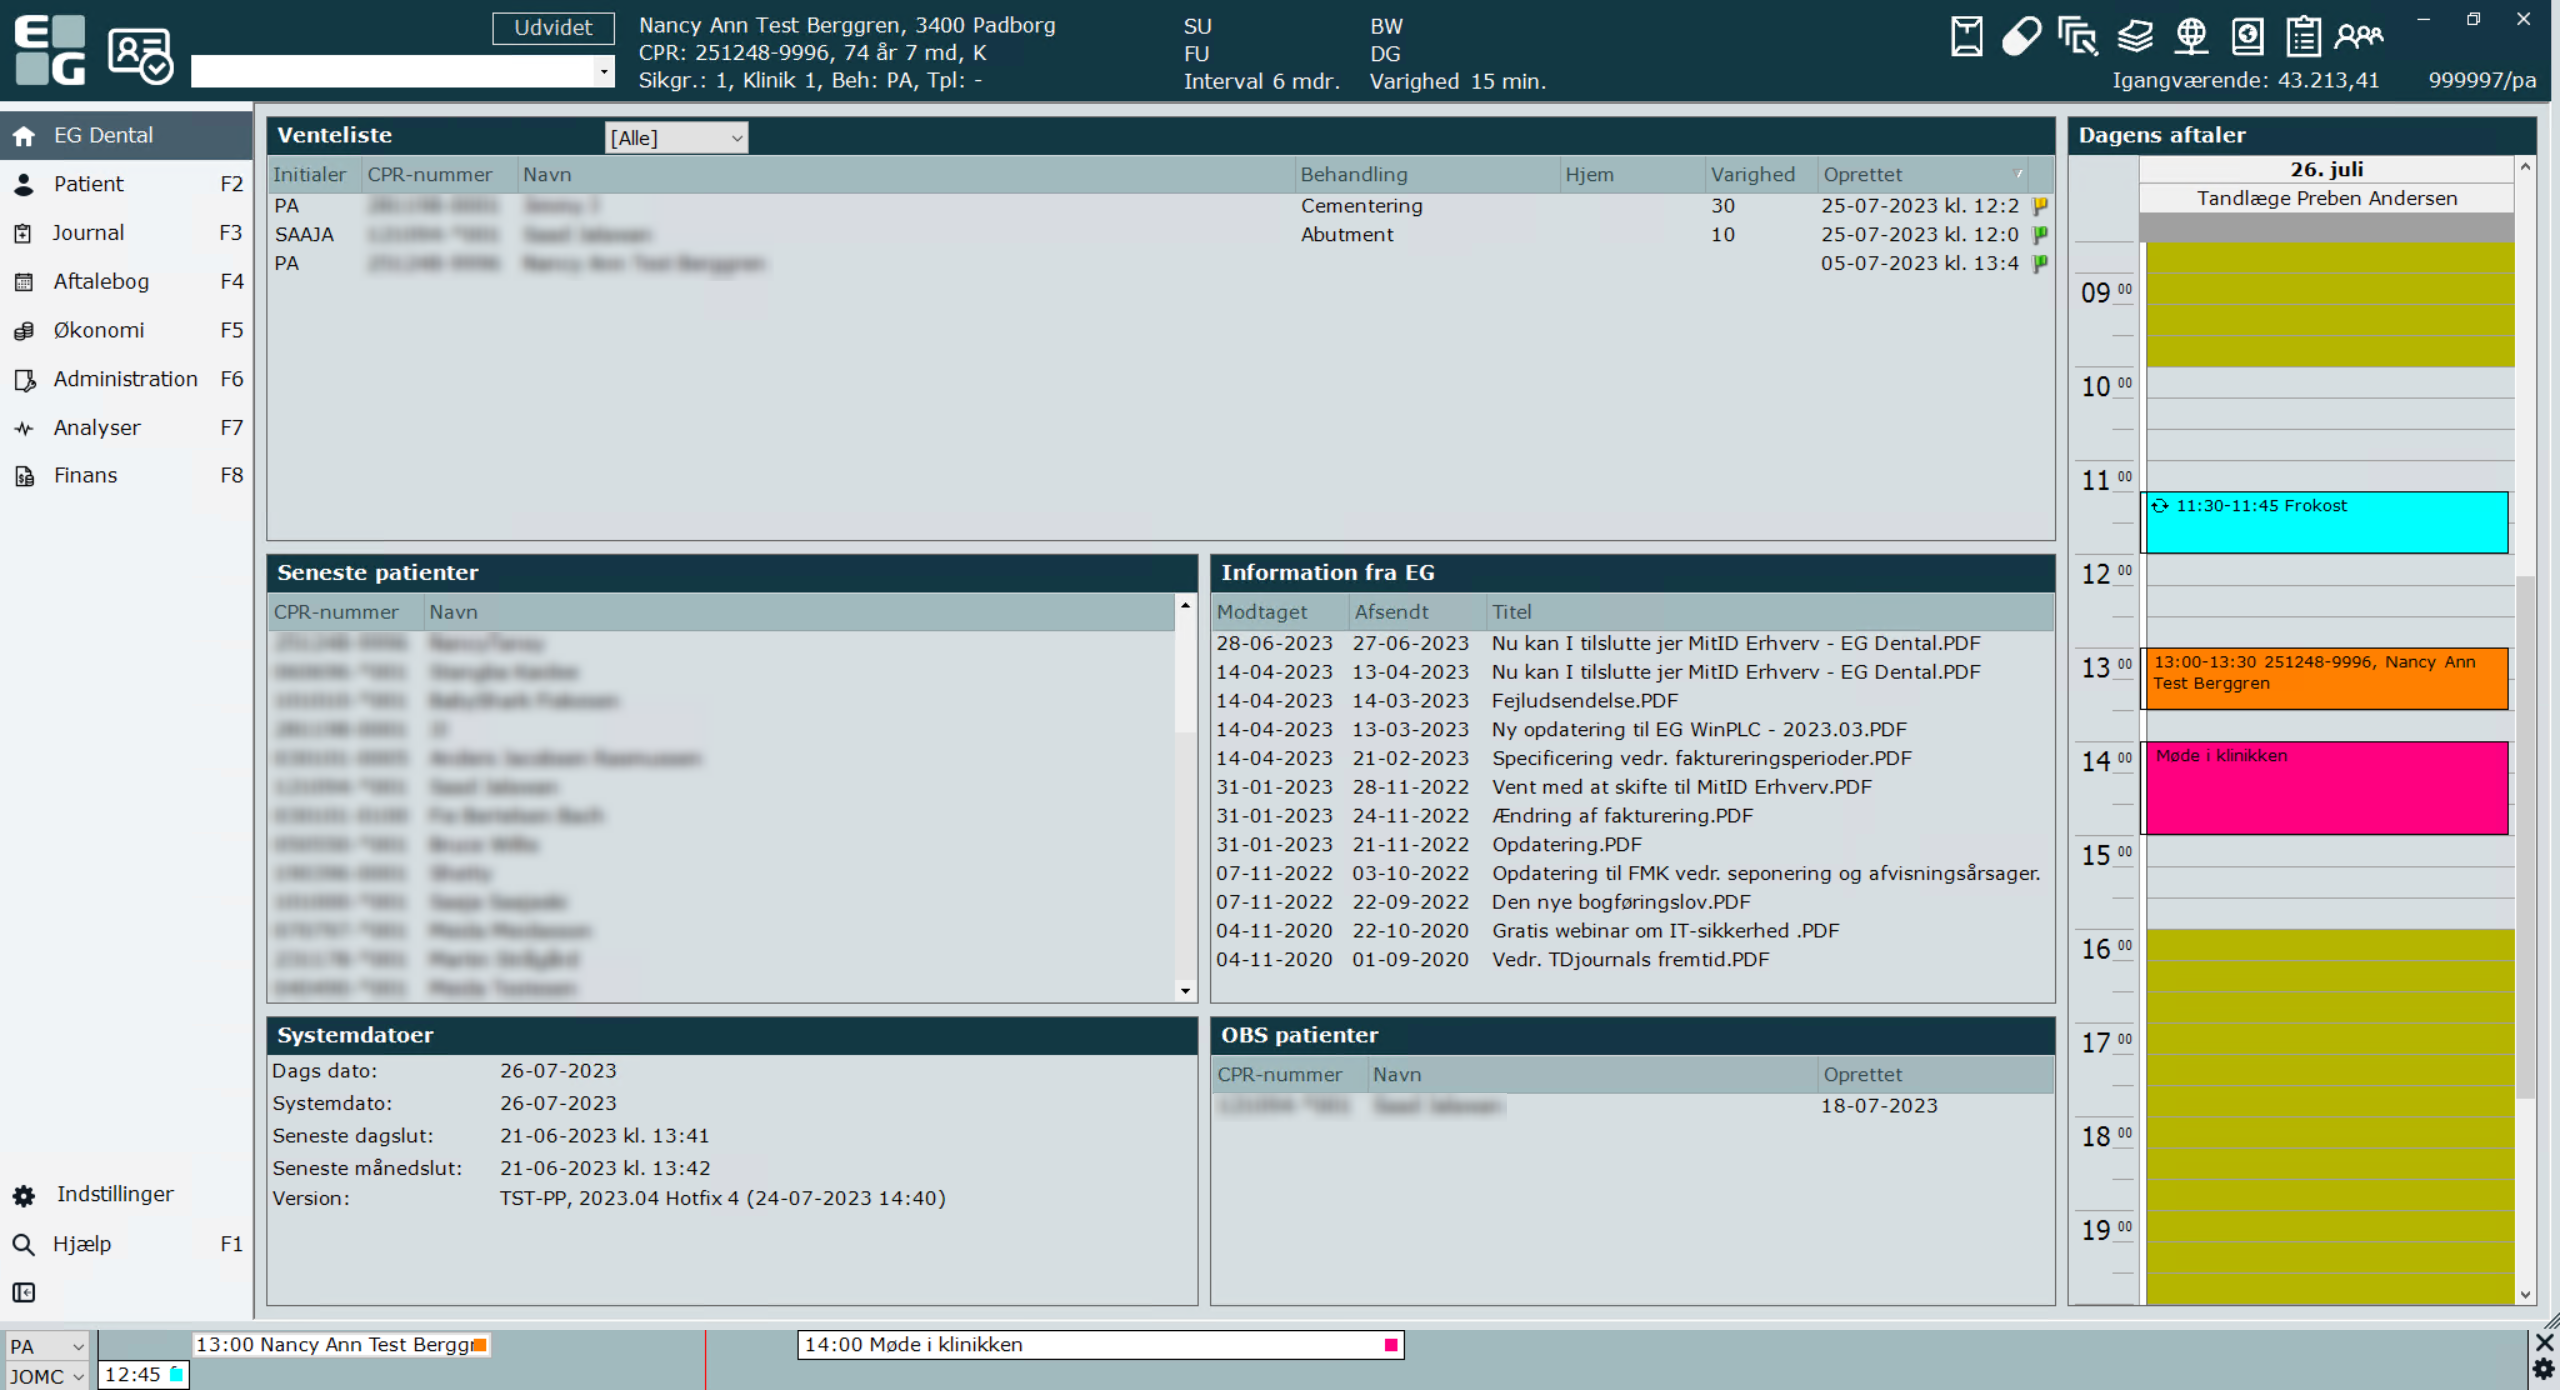Image resolution: width=2560 pixels, height=1390 pixels.
Task: Click the Seneste patienter scroll down arrow
Action: click(1186, 991)
